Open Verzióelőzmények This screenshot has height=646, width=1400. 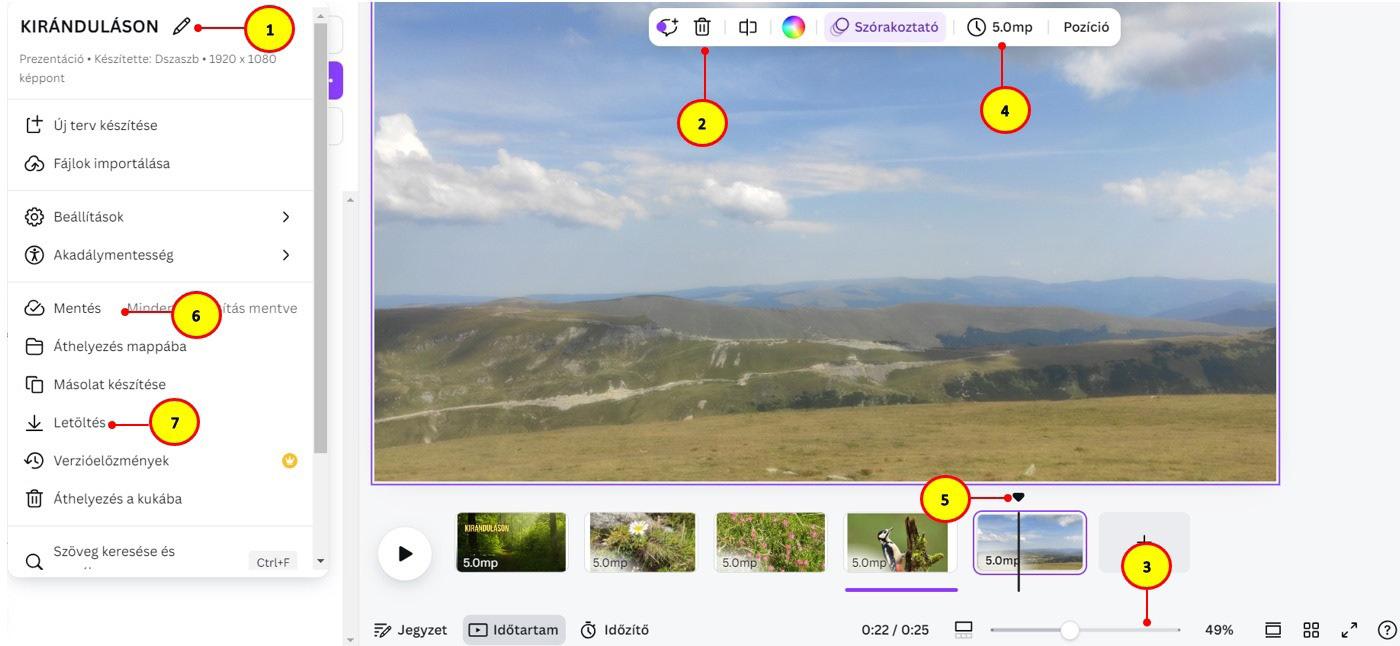point(161,461)
